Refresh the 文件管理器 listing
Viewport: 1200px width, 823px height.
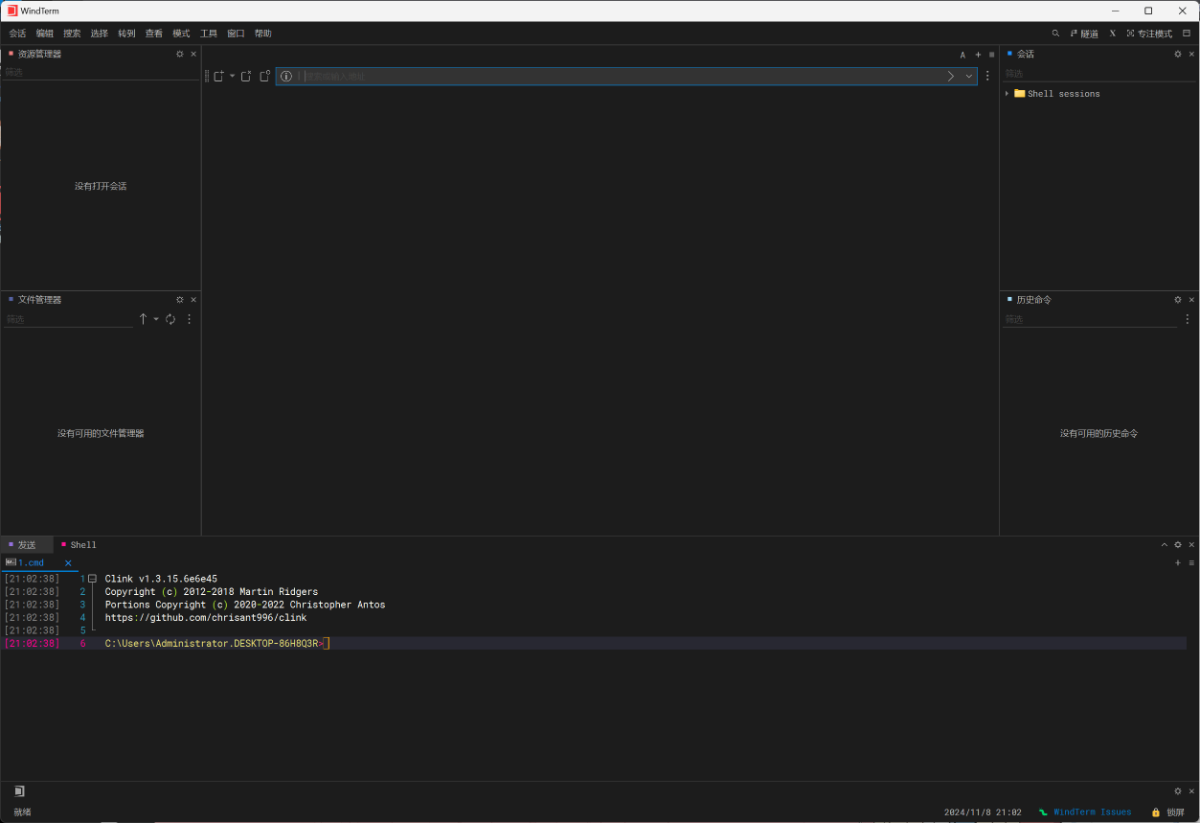pos(171,319)
